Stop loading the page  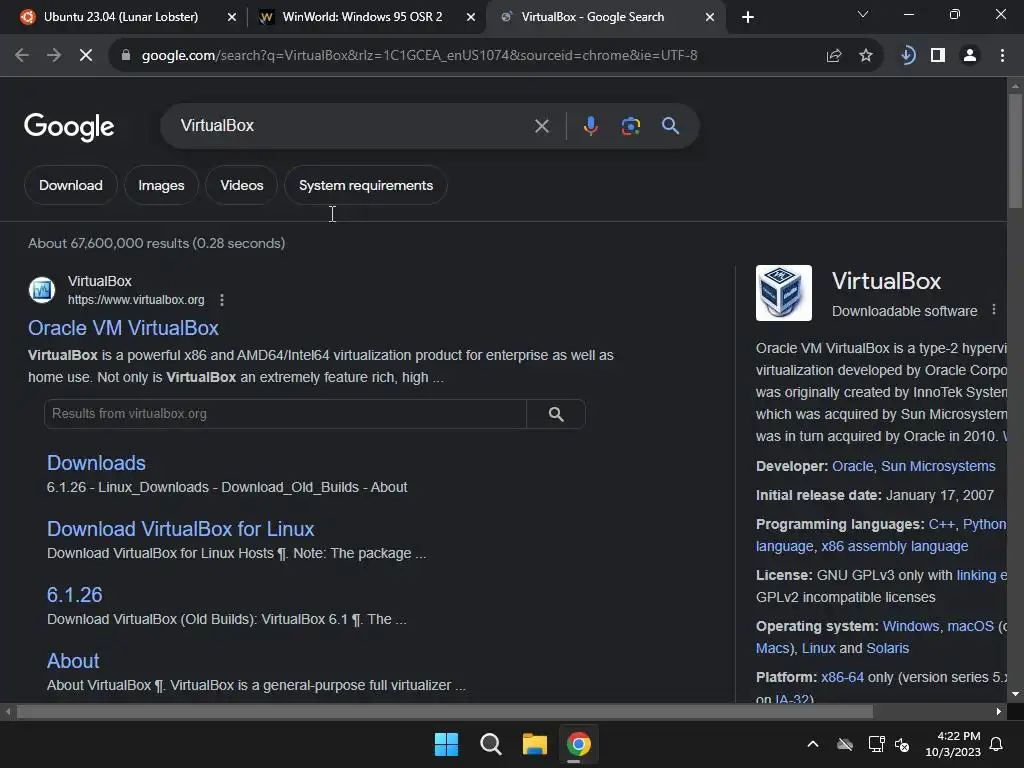click(86, 56)
